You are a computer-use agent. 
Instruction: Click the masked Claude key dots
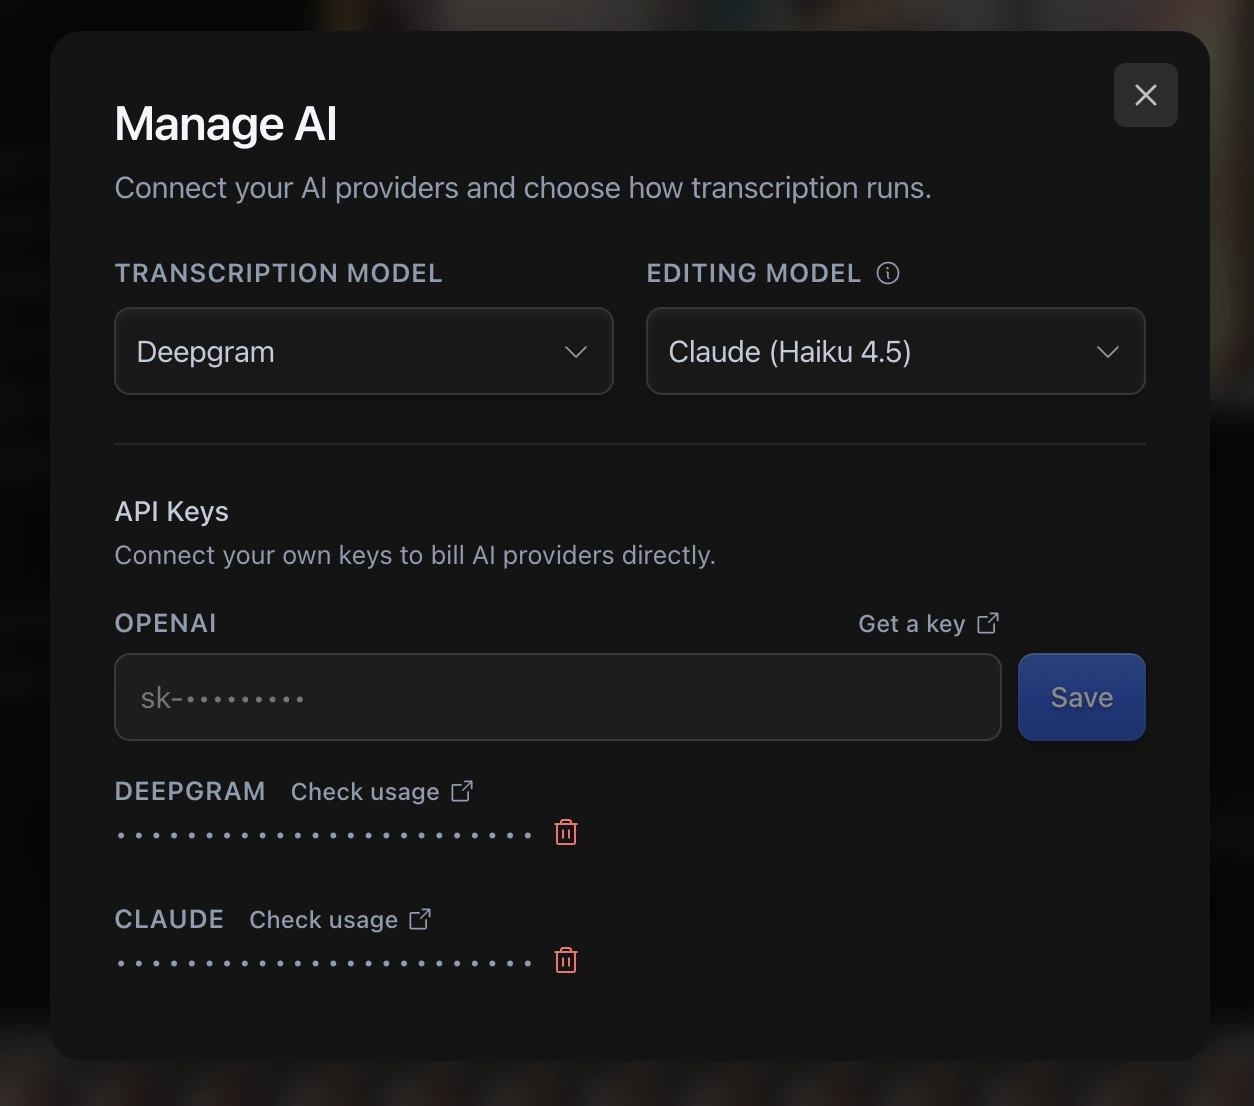325,963
